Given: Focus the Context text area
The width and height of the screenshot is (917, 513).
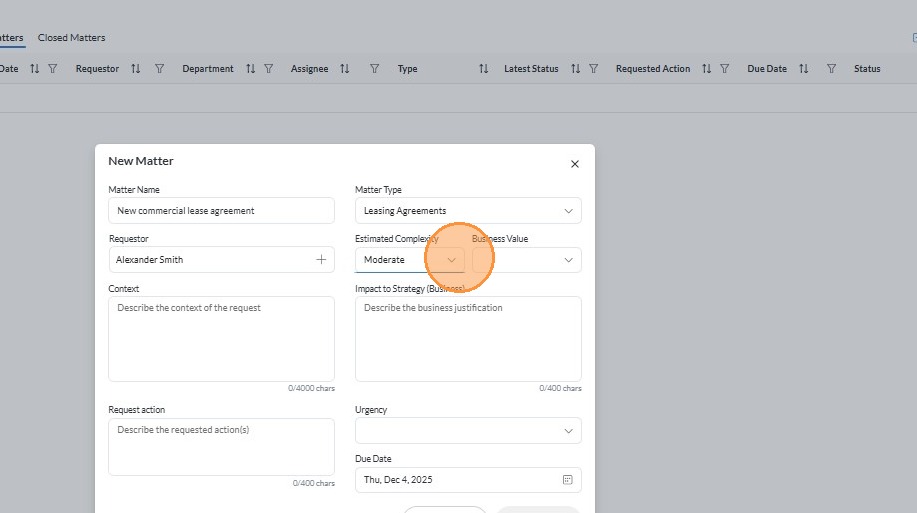Looking at the screenshot, I should tap(221, 338).
